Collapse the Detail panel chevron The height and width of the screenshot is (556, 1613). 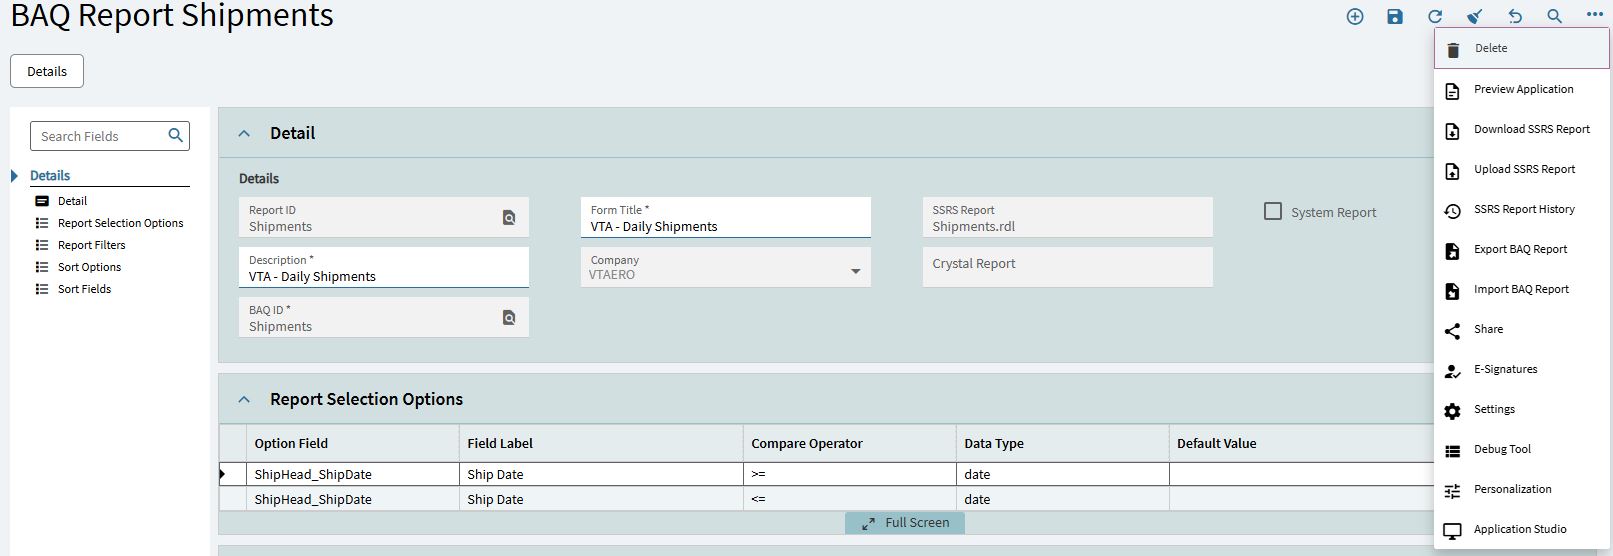(244, 133)
